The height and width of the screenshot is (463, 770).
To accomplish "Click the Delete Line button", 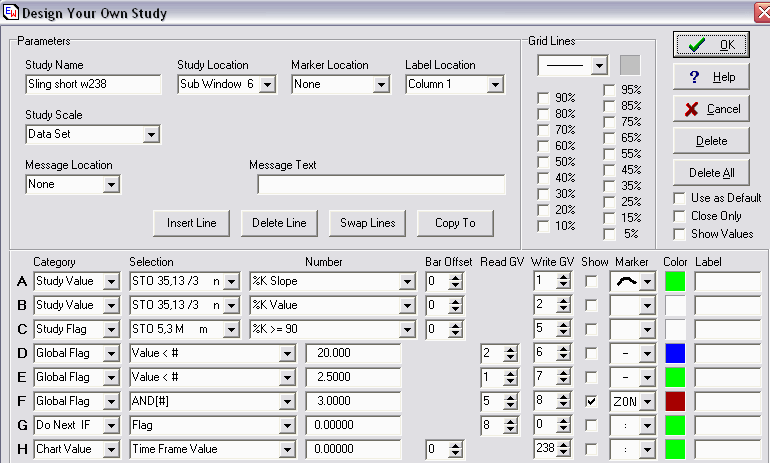I will click(279, 223).
